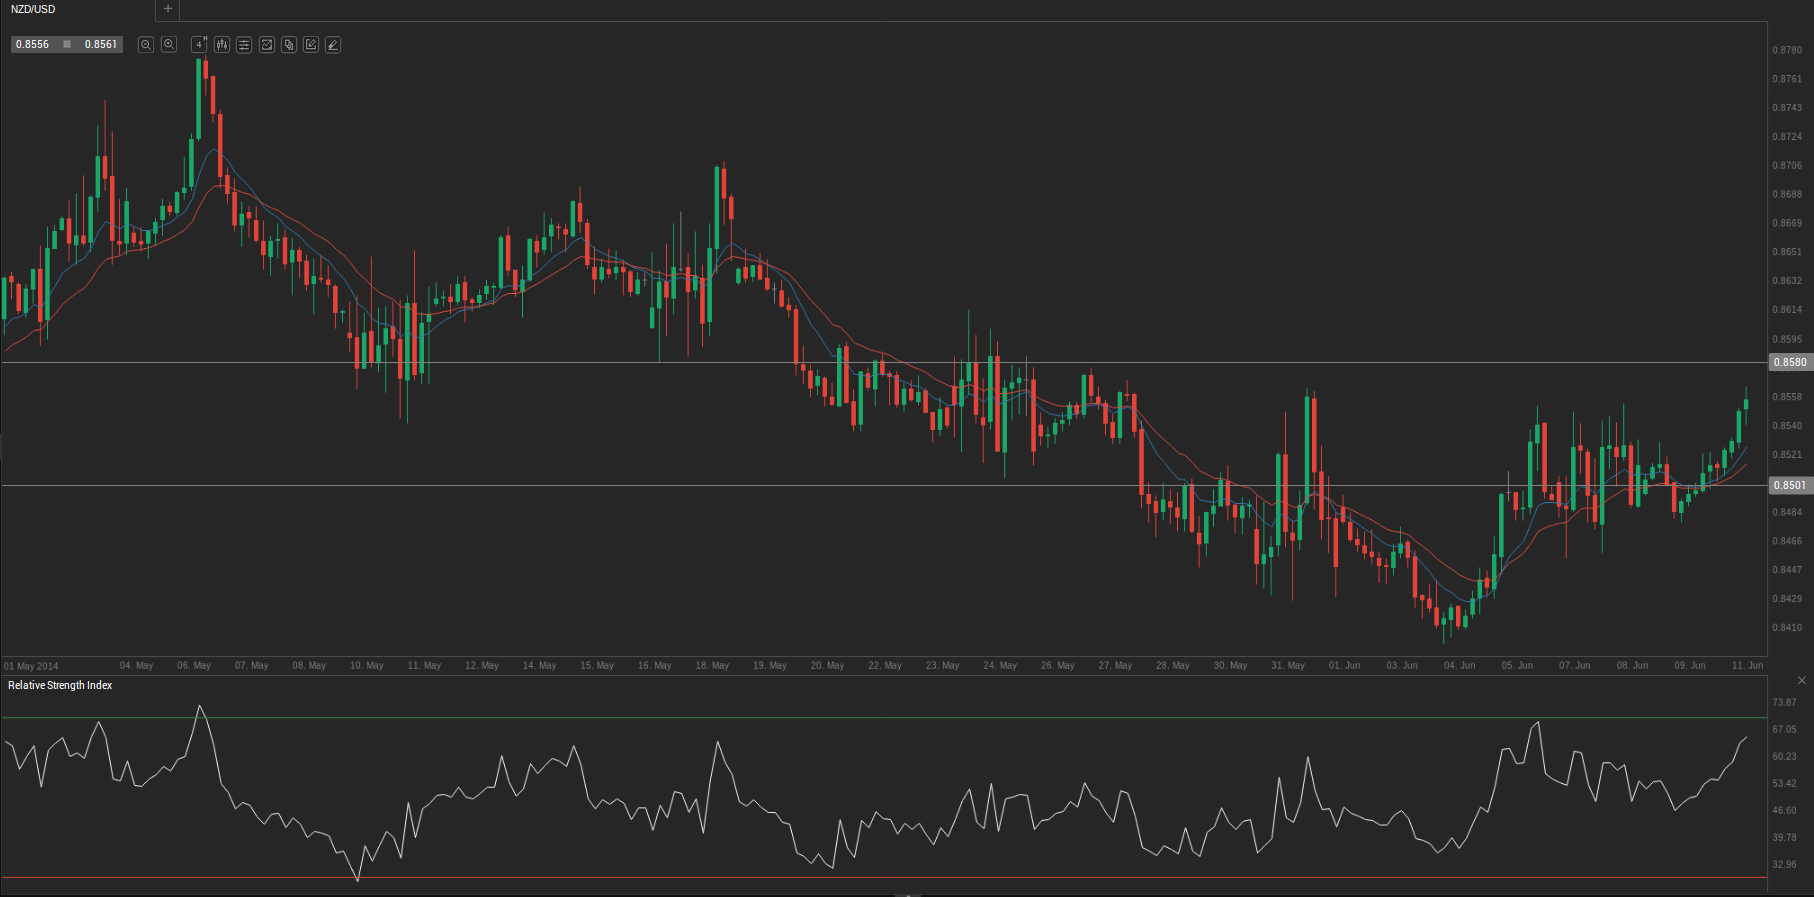Click the 24. May date axis label
The height and width of the screenshot is (897, 1814).
pyautogui.click(x=1000, y=665)
